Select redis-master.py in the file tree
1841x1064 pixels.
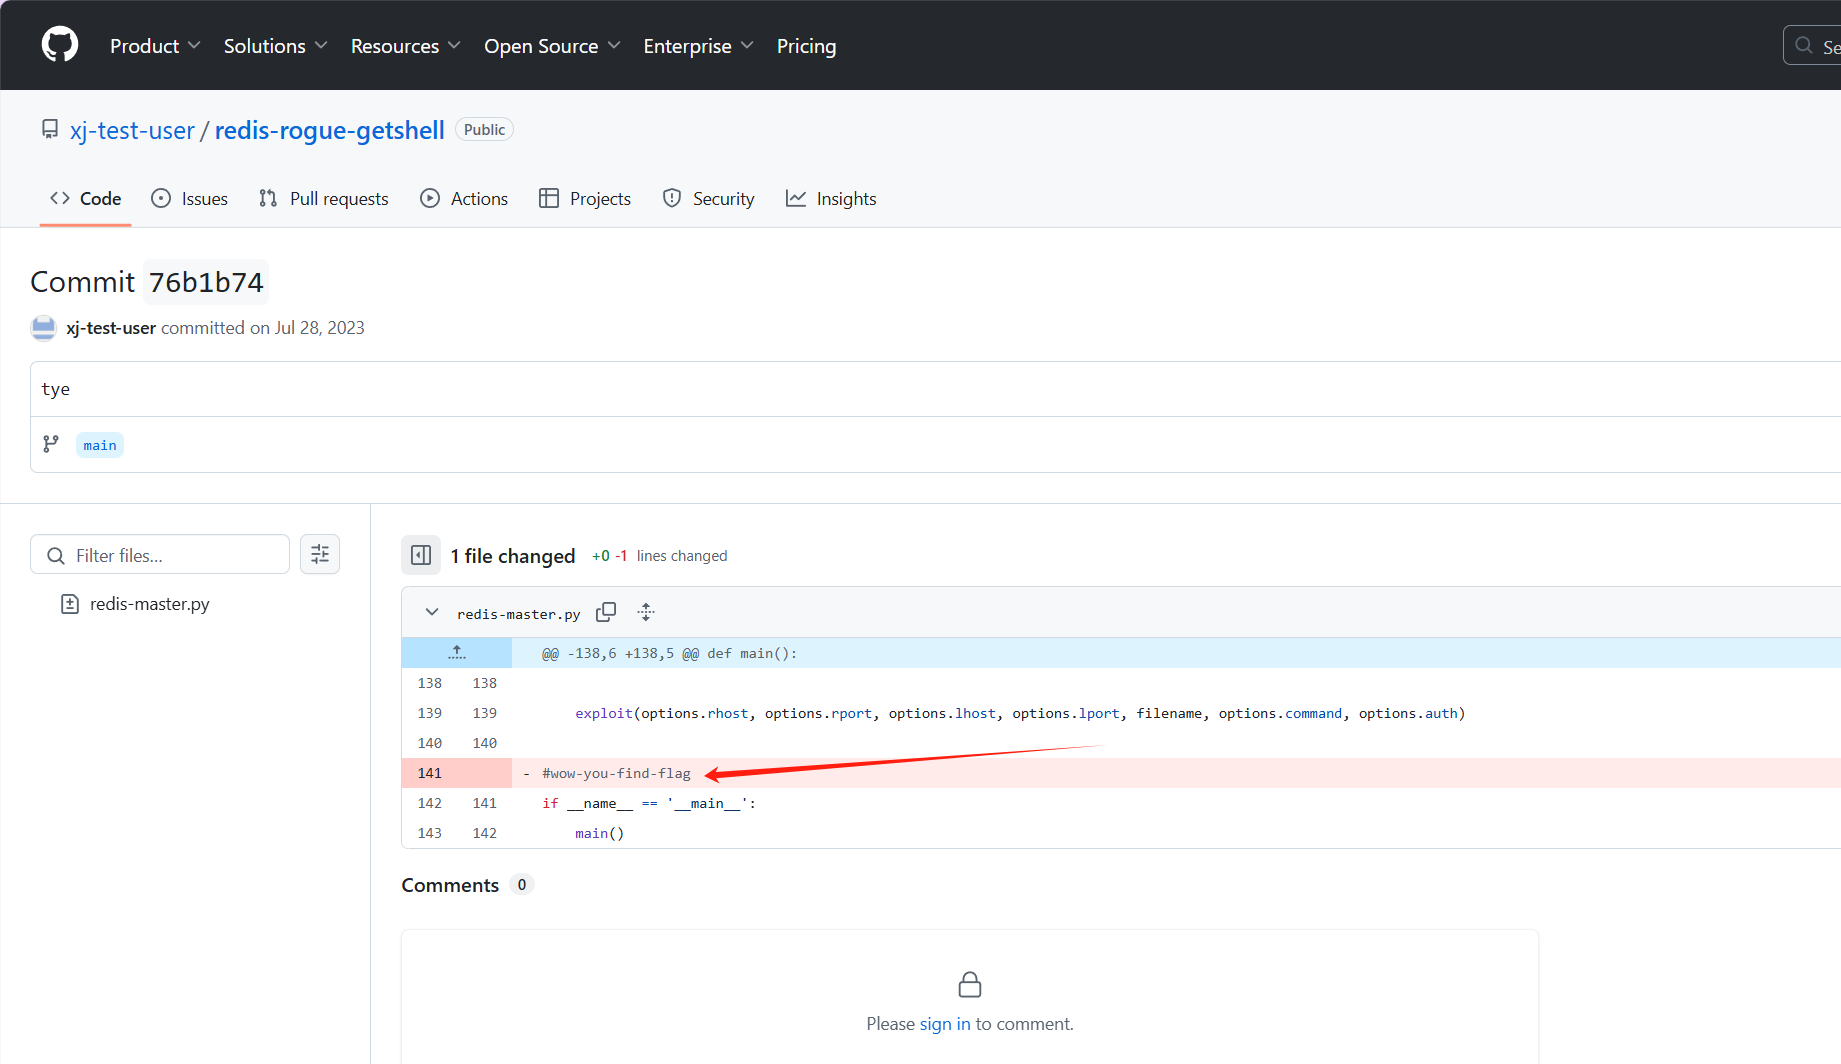click(x=149, y=604)
